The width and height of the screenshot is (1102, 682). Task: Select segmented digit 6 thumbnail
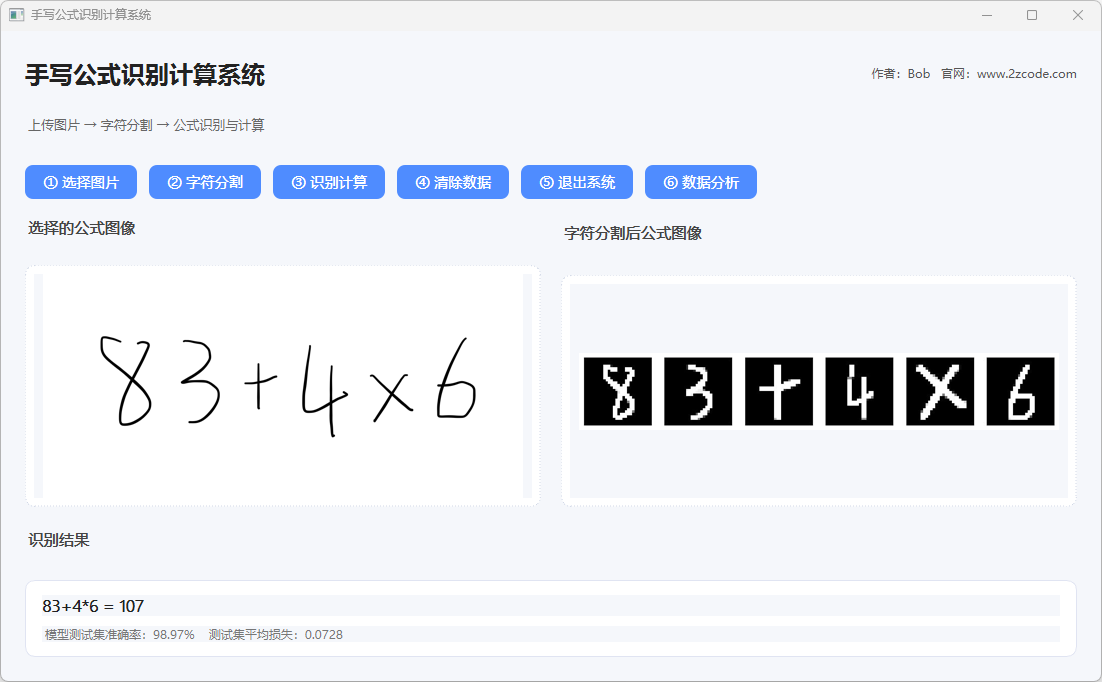[x=1020, y=391]
